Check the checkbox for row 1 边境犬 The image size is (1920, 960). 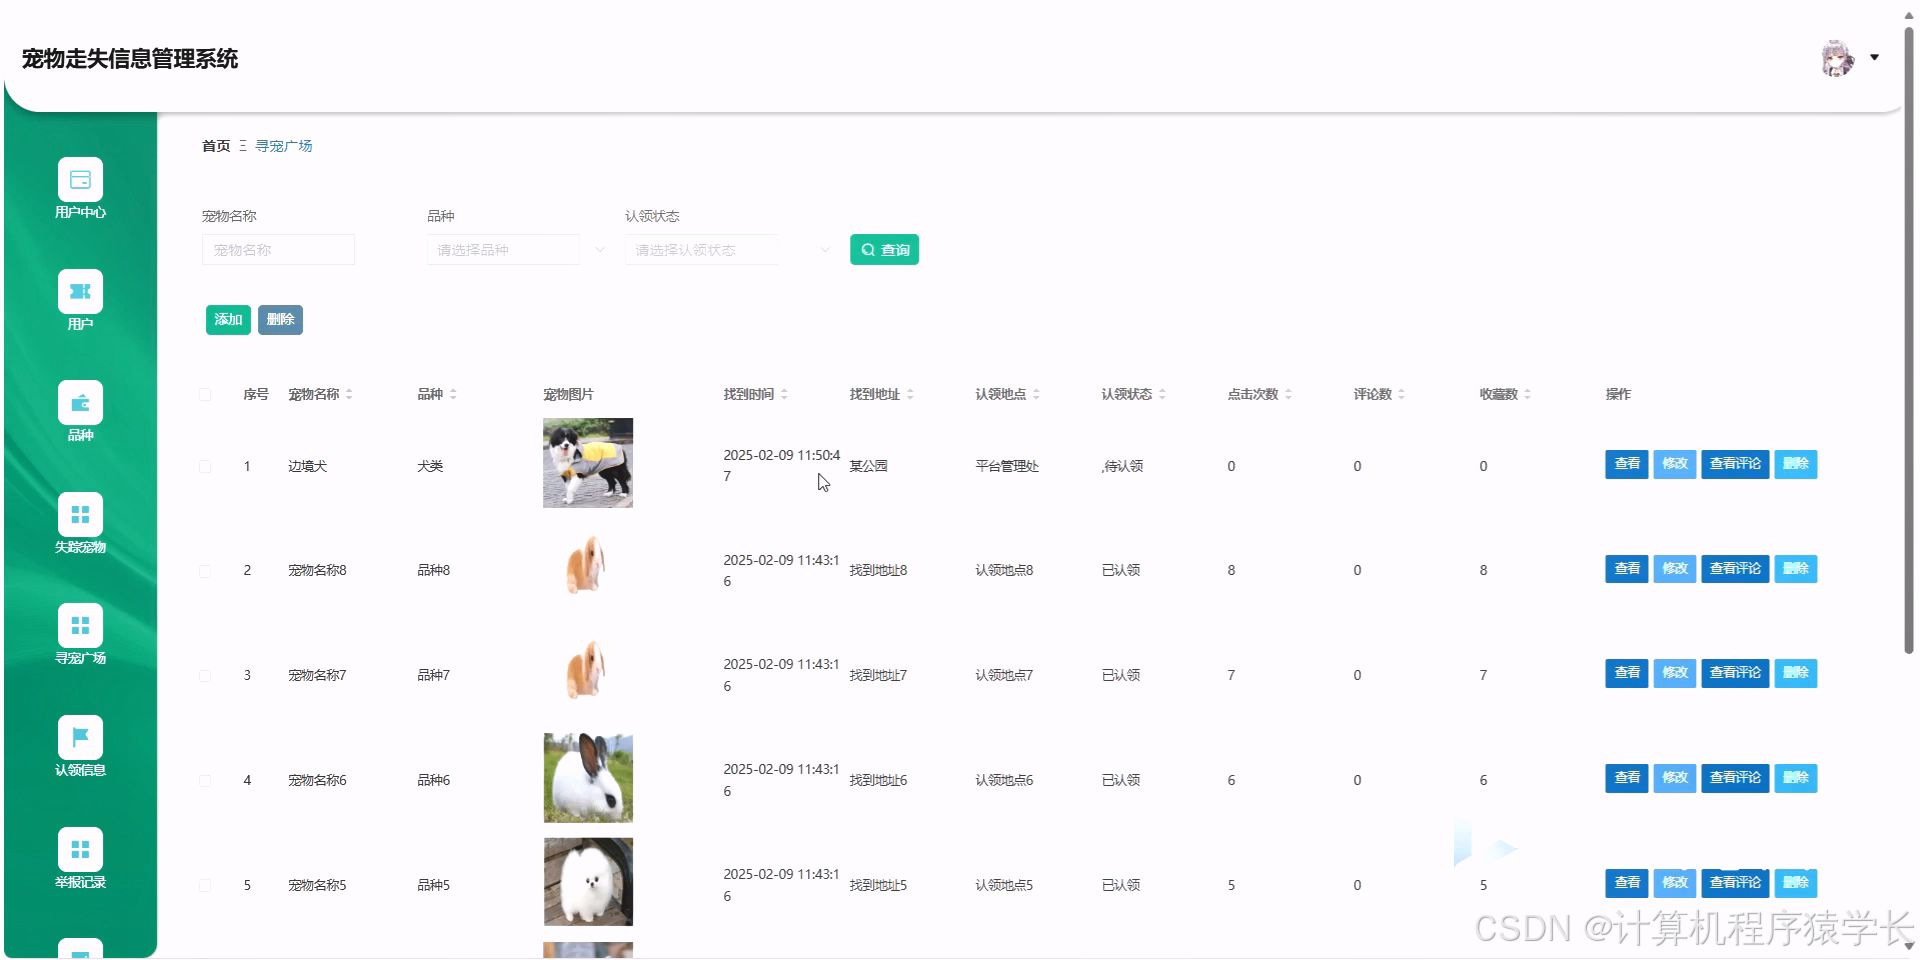tap(206, 466)
